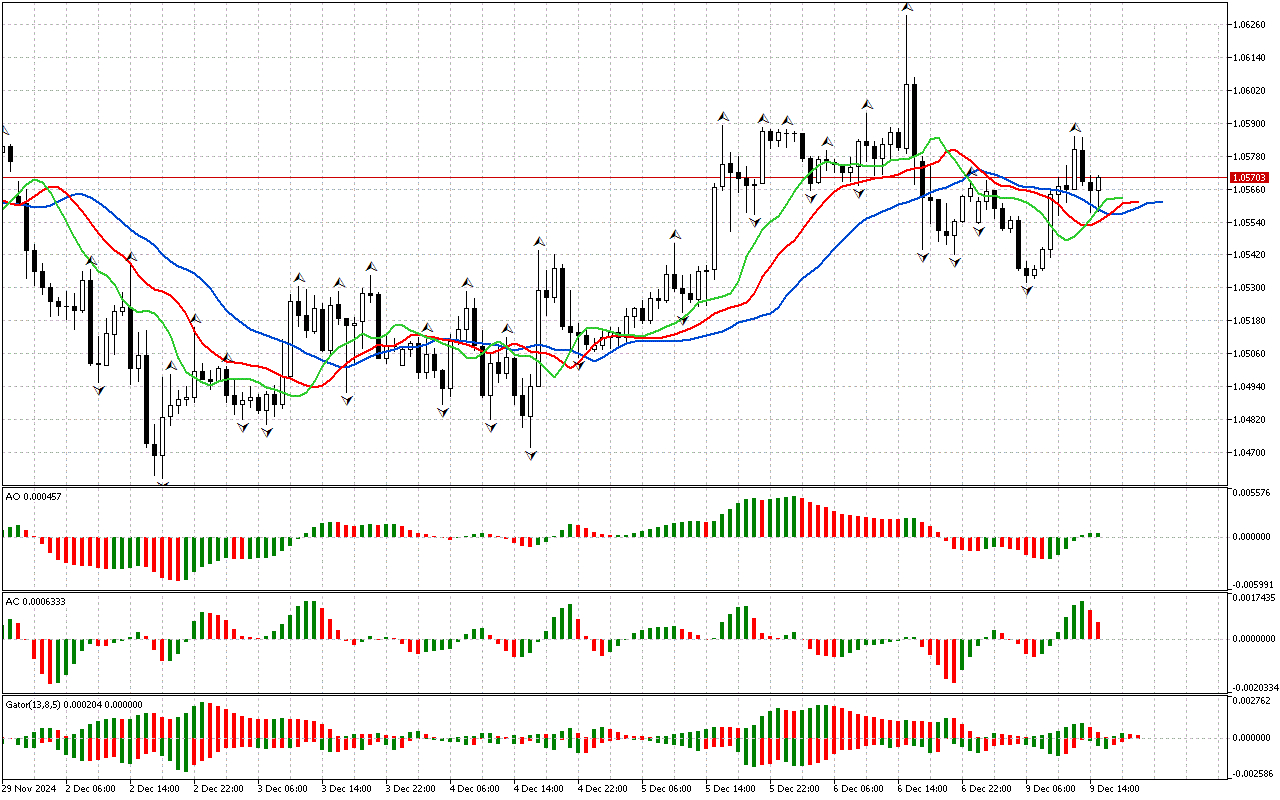Viewport: 1280px width, 800px height.
Task: Click the 3 Dec 14:00 time label
Action: [347, 789]
